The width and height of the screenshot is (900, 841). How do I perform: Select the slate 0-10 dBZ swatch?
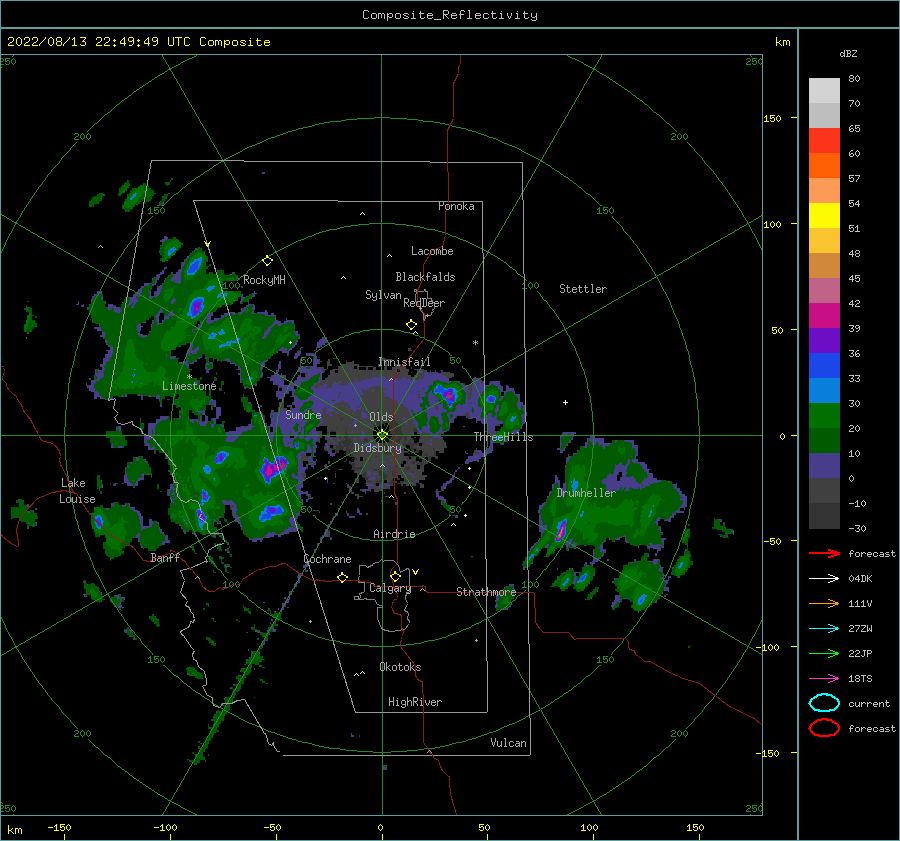coord(824,466)
